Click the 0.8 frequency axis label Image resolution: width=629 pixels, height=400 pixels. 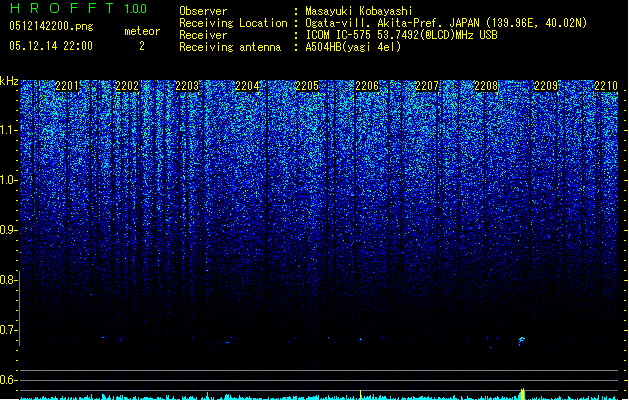coord(8,280)
